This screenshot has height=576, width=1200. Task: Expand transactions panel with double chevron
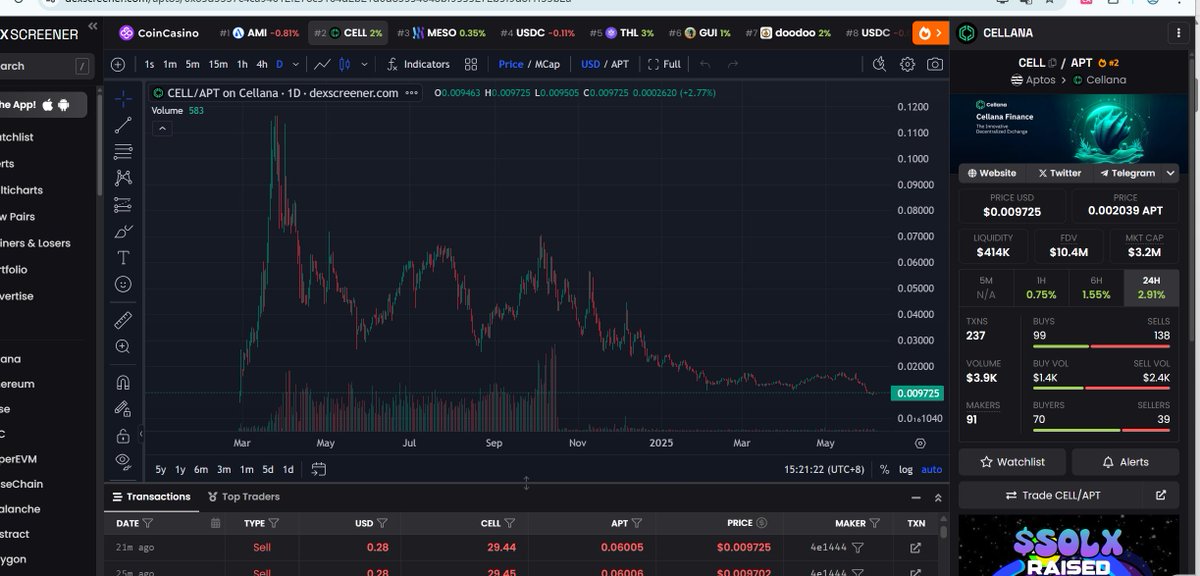(938, 497)
